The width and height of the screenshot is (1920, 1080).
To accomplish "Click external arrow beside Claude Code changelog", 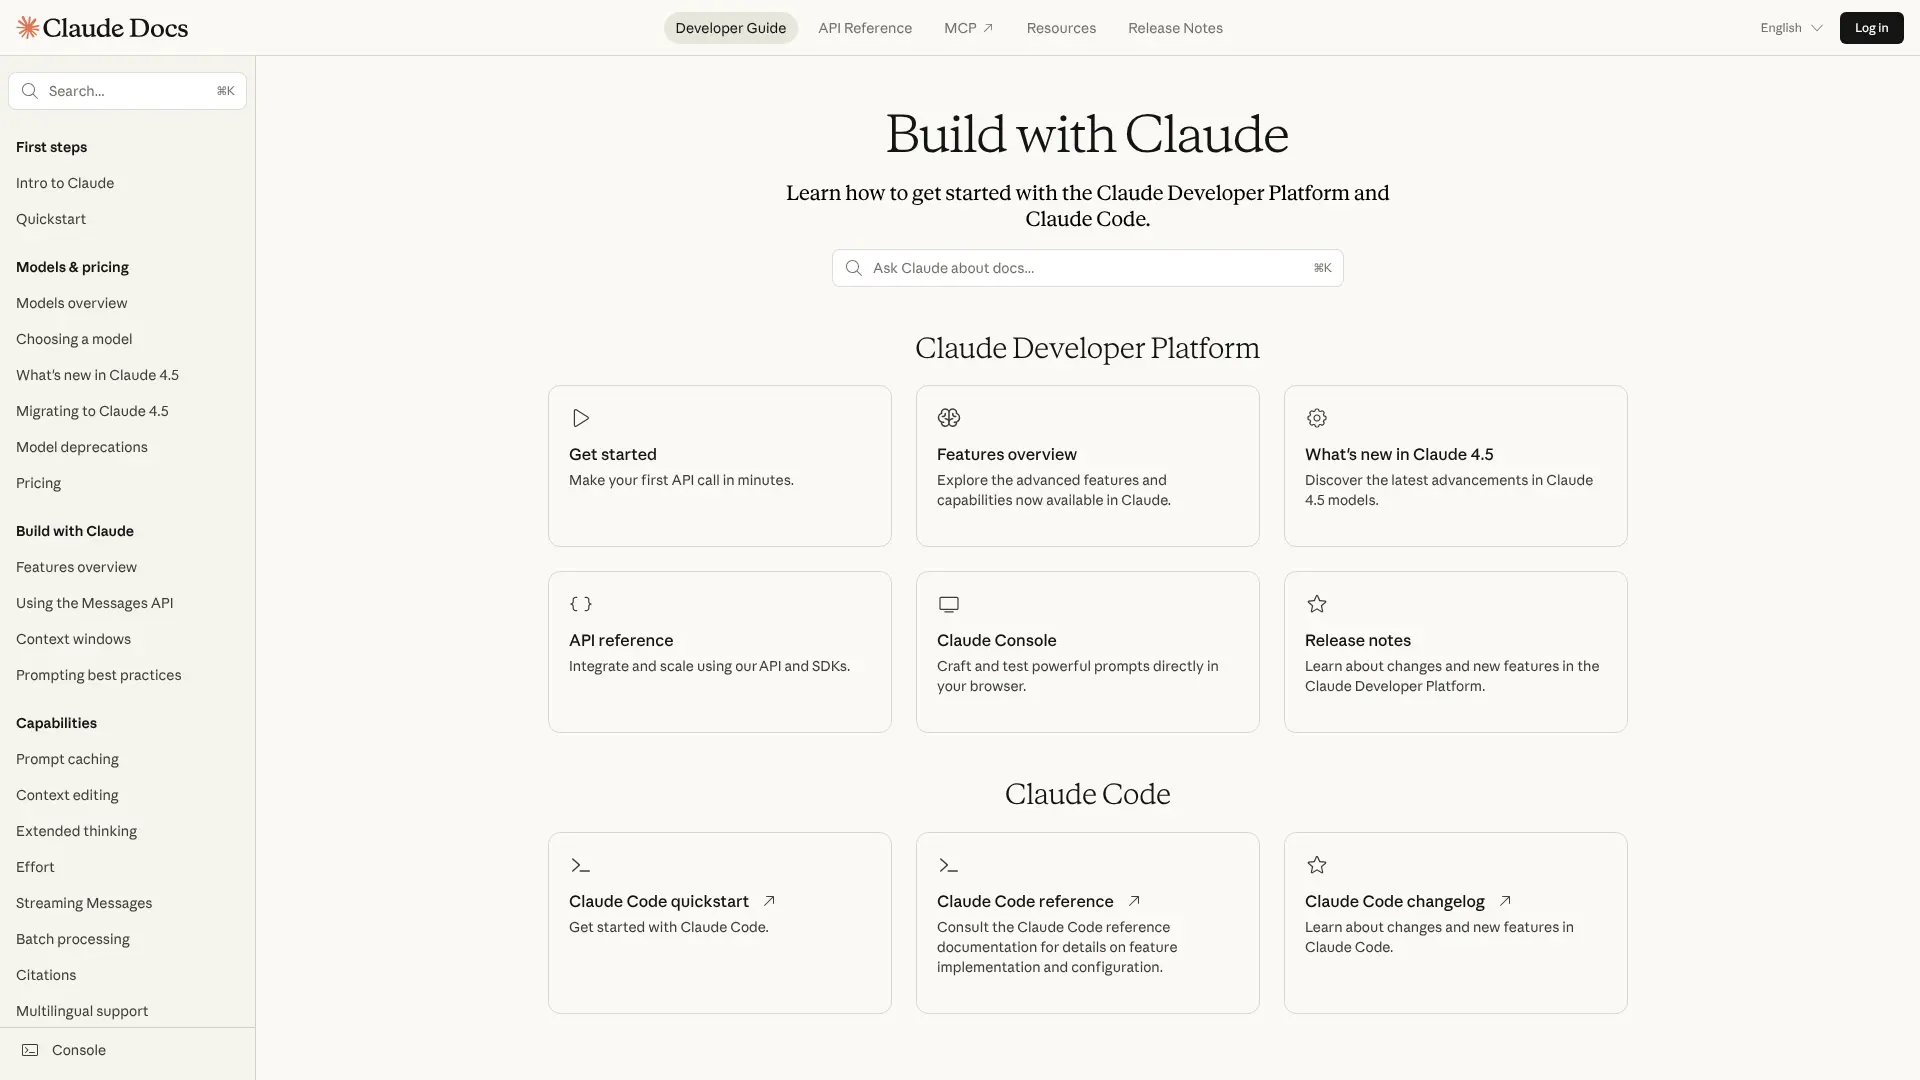I will 1505,901.
